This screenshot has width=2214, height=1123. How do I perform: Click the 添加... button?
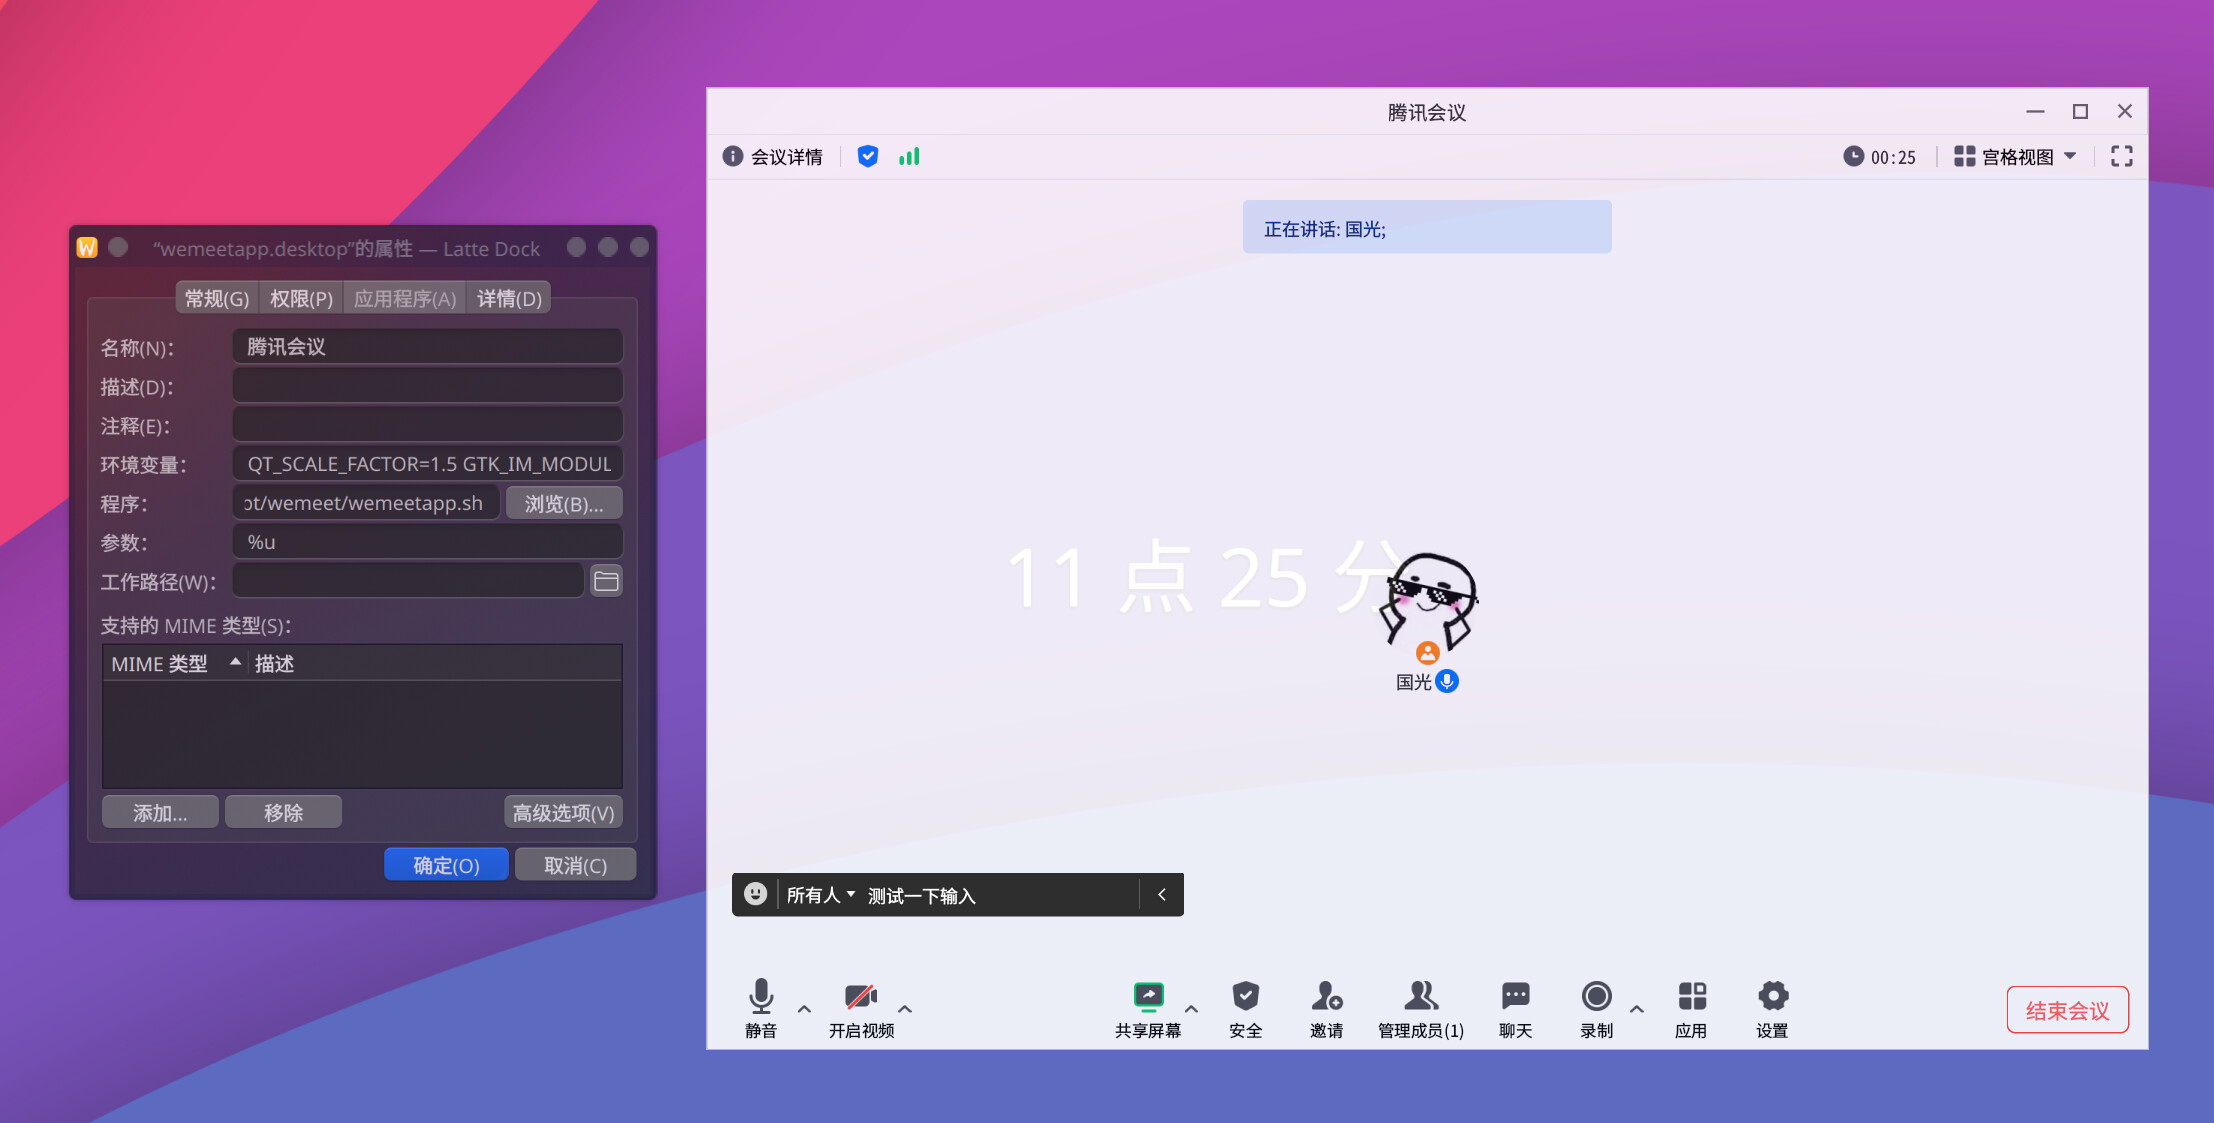160,812
